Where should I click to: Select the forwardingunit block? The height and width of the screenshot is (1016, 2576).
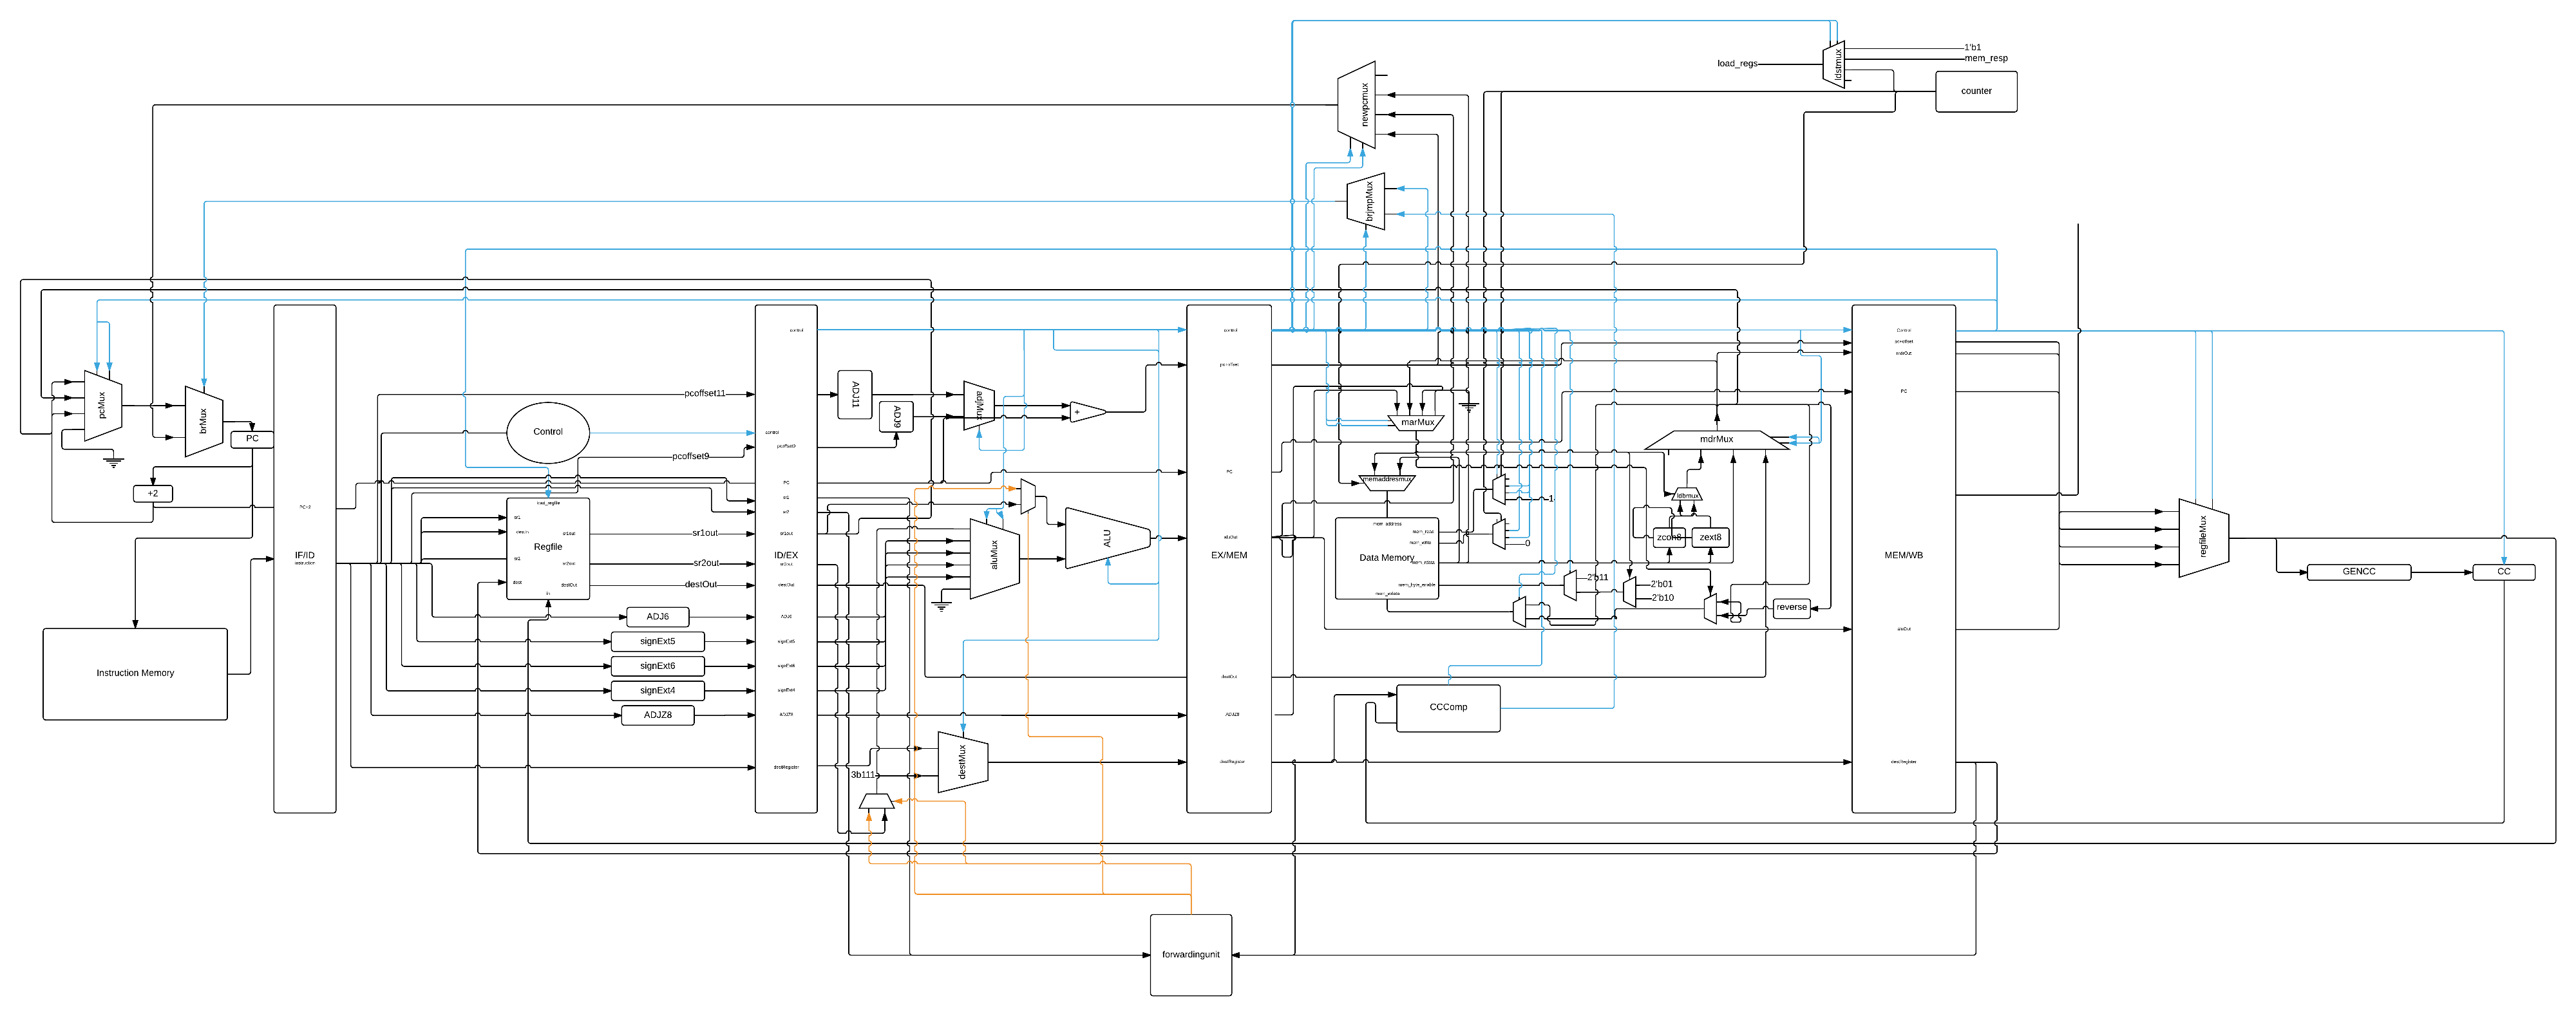click(1191, 955)
